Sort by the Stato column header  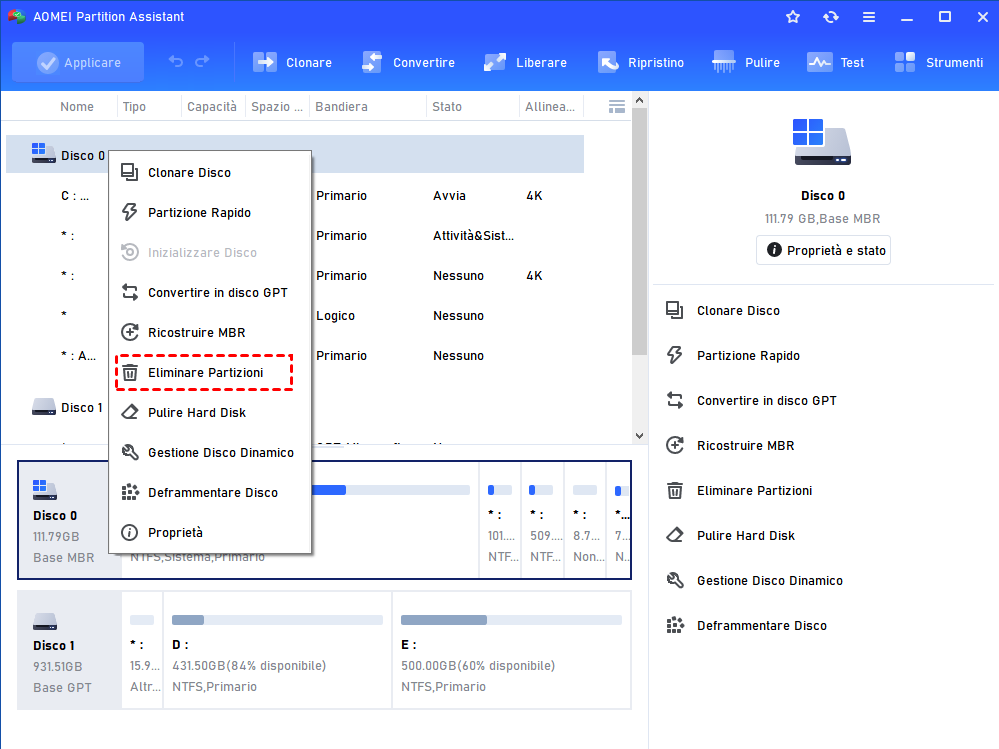447,107
